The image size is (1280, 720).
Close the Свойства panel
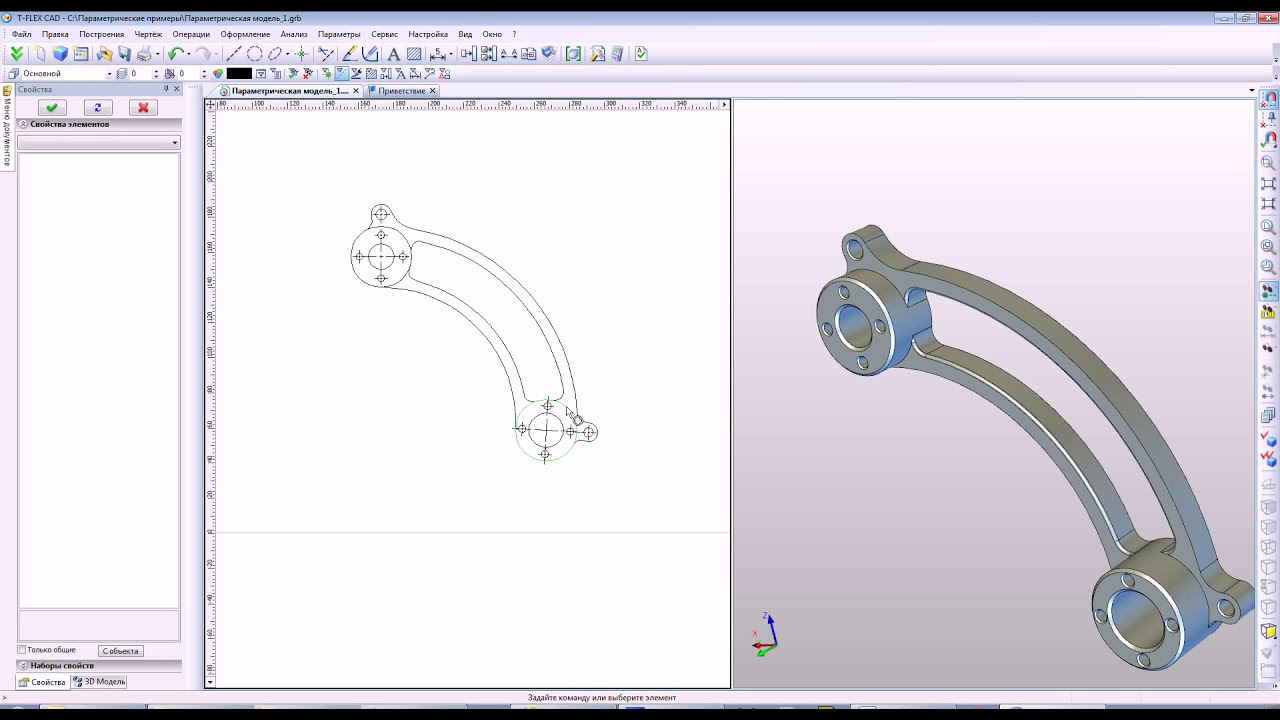tap(177, 89)
